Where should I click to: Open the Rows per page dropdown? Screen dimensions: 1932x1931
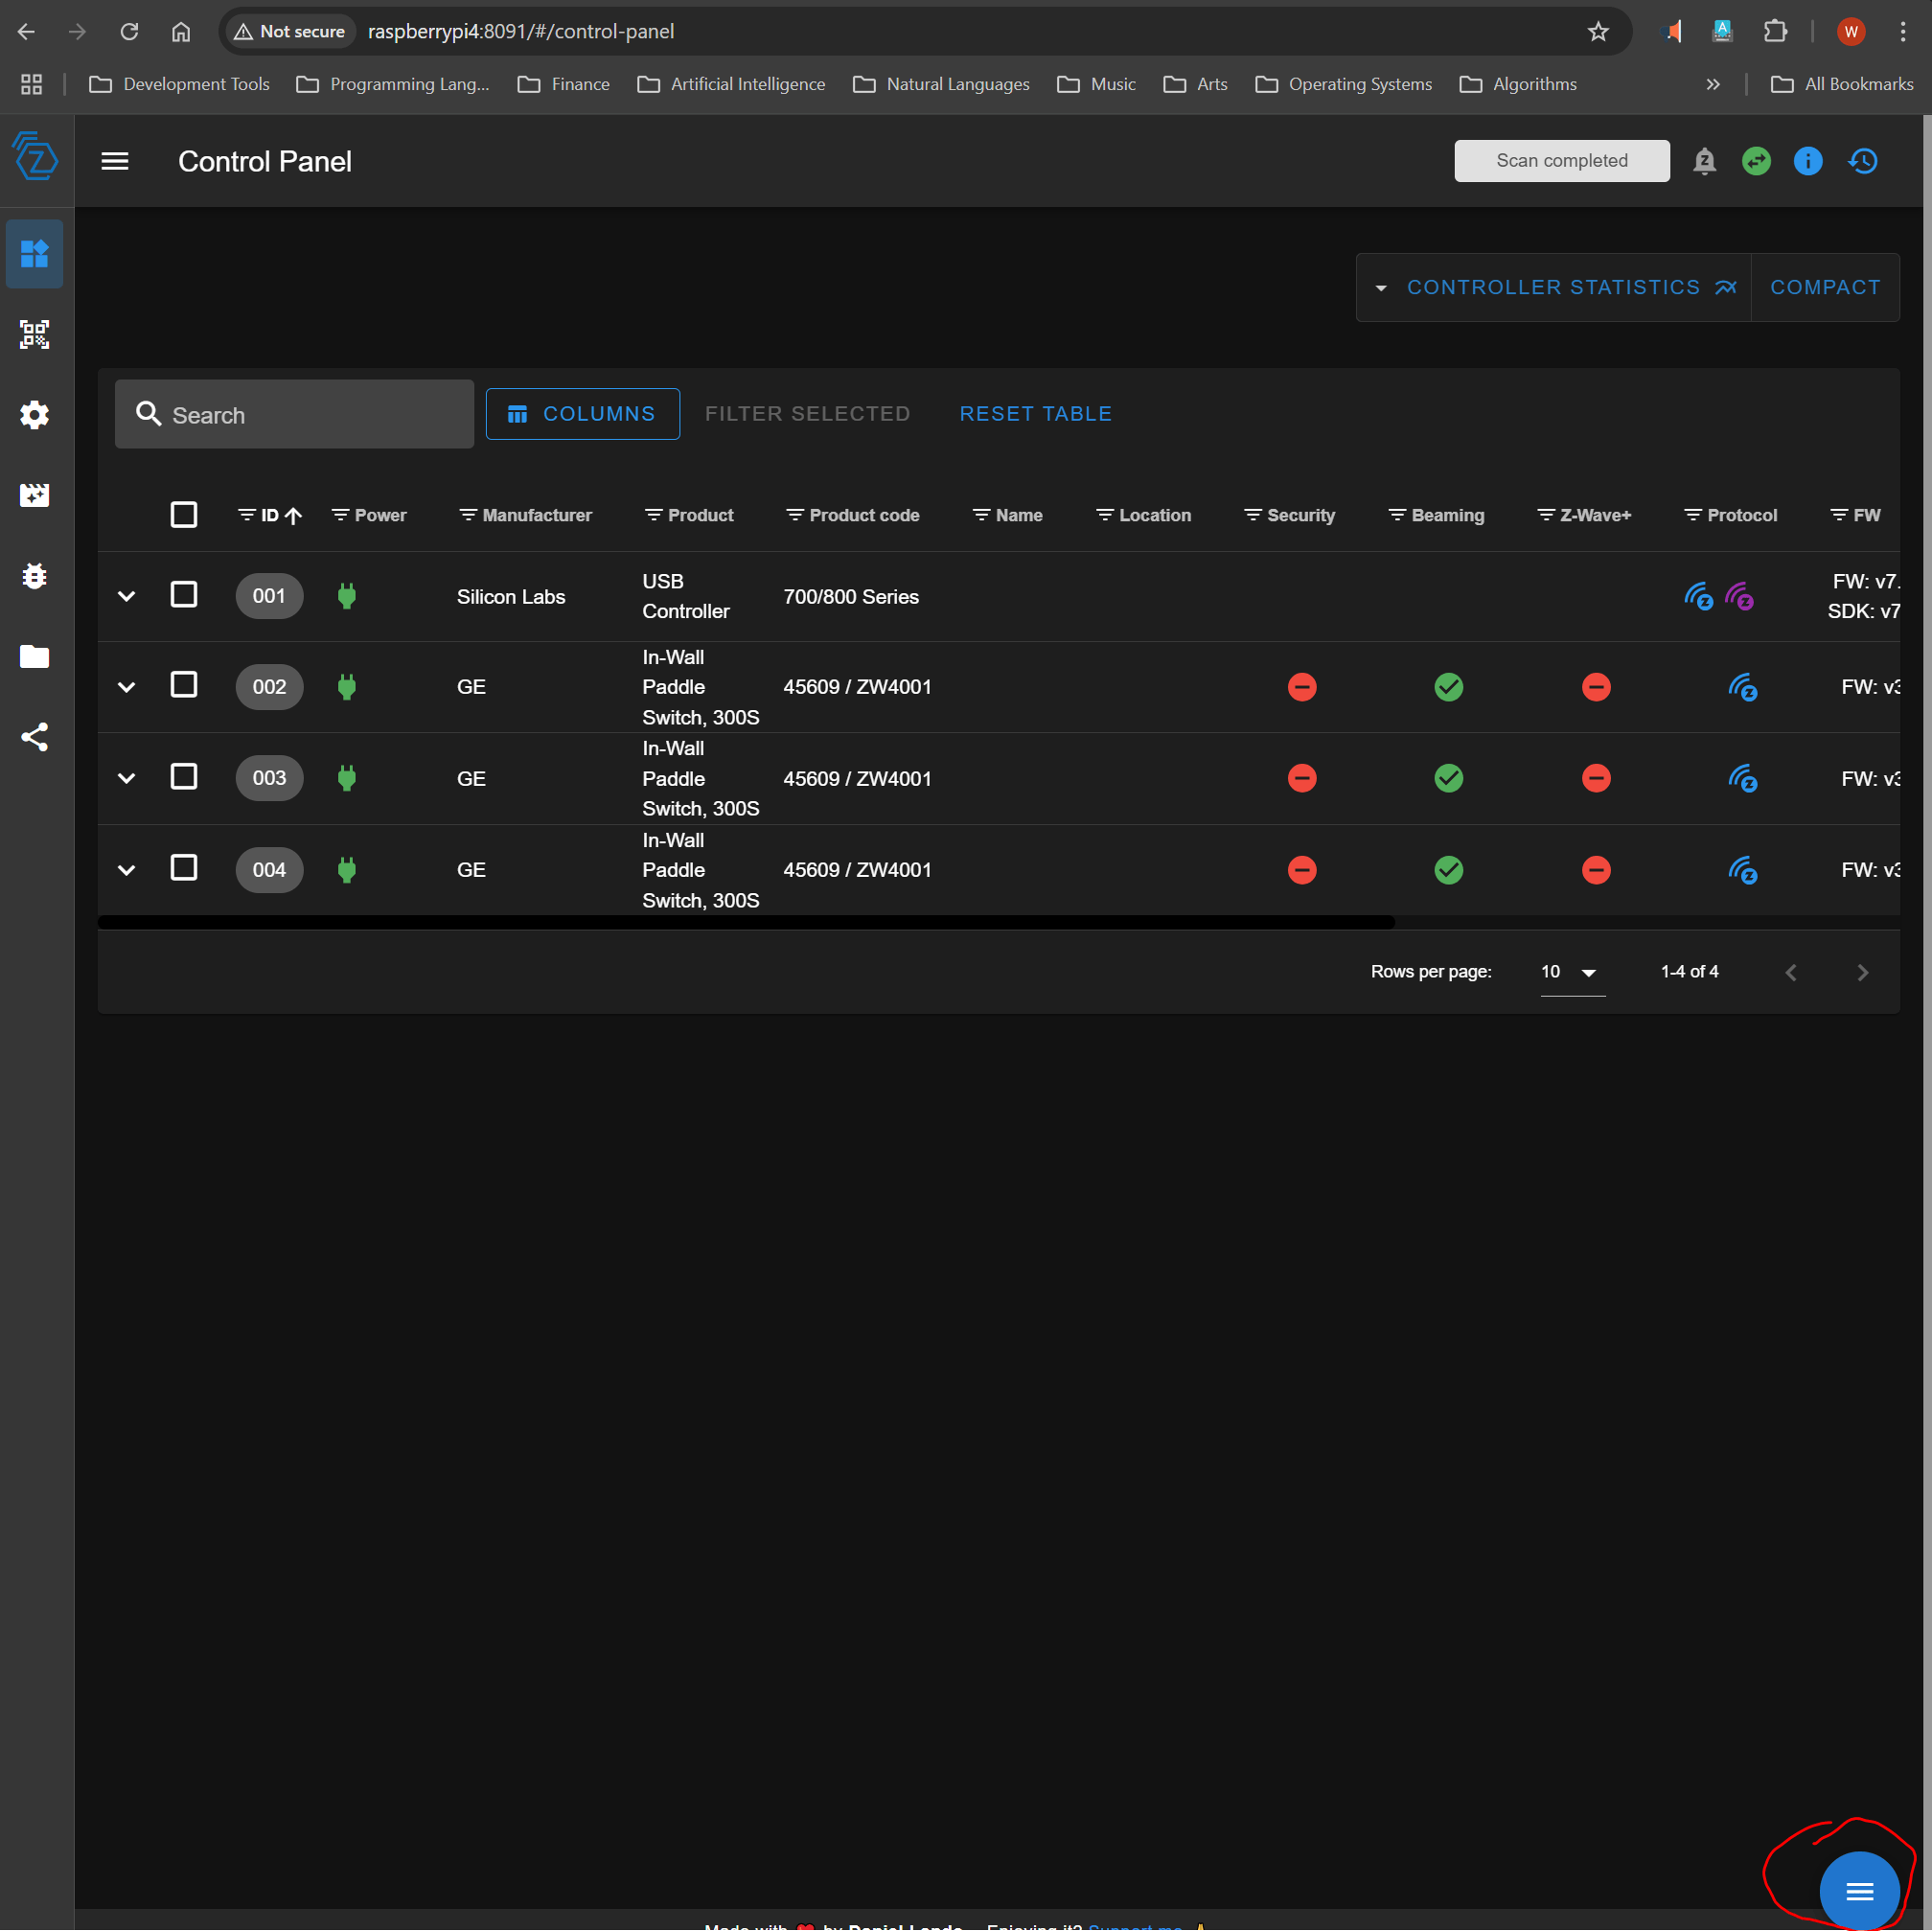[1572, 972]
